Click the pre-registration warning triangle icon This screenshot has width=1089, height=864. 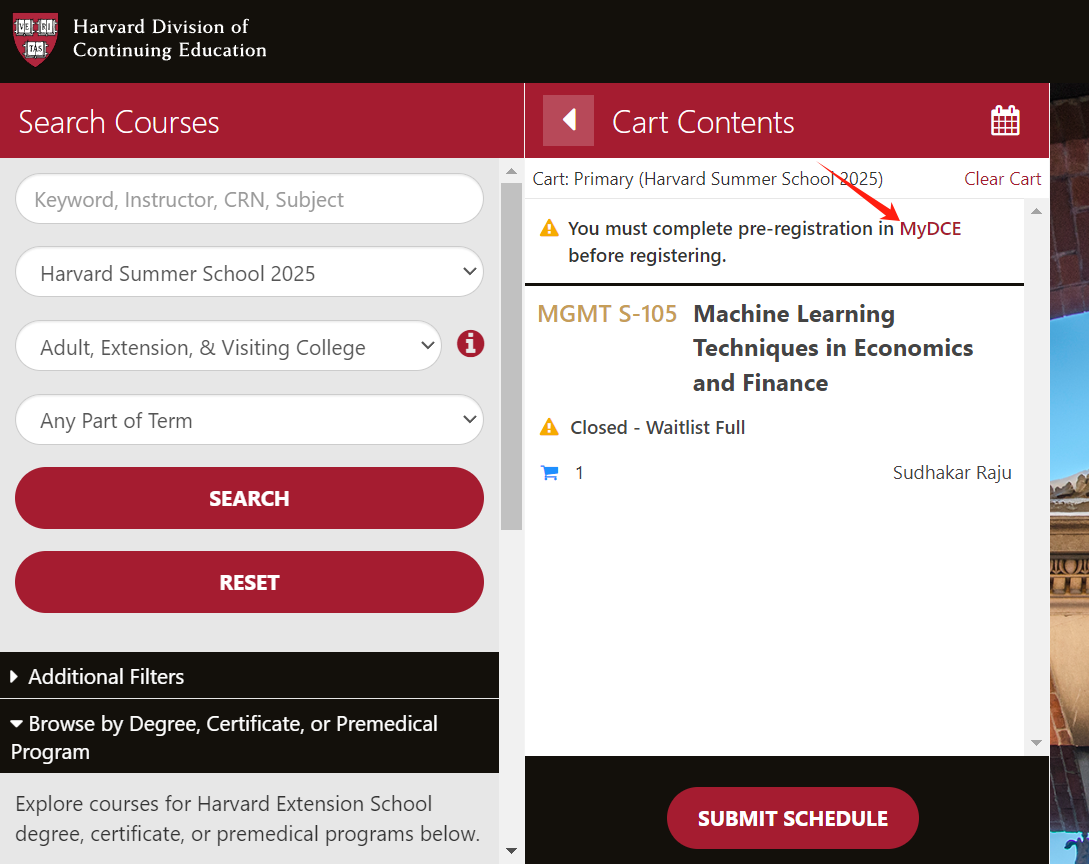549,228
